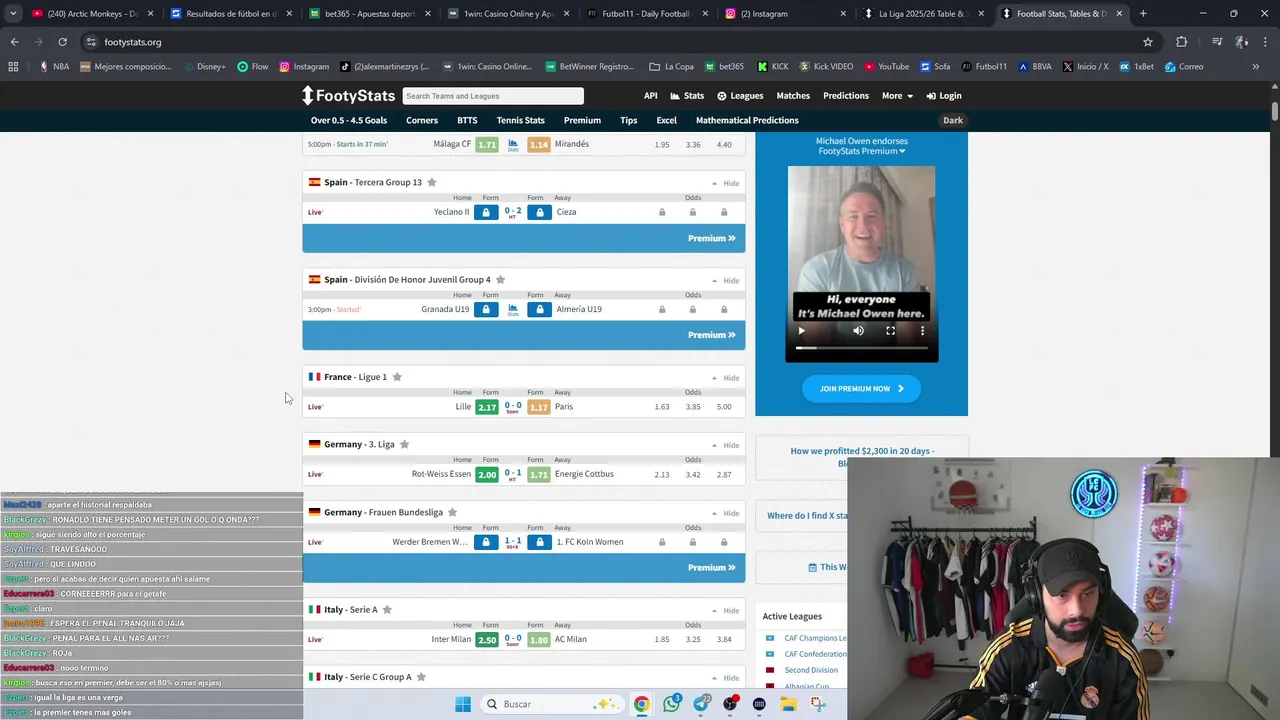
Task: Click the FootyStats logo
Action: pos(348,96)
